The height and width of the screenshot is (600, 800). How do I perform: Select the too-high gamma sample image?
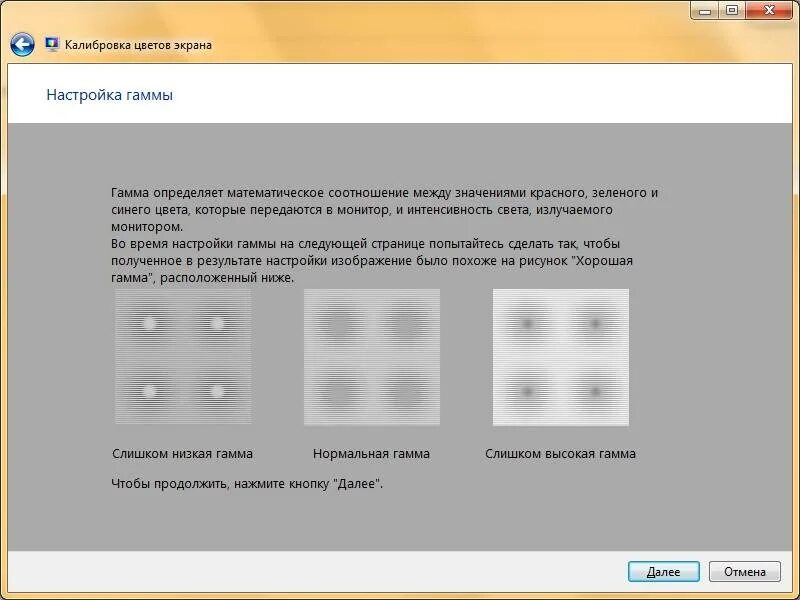(561, 357)
